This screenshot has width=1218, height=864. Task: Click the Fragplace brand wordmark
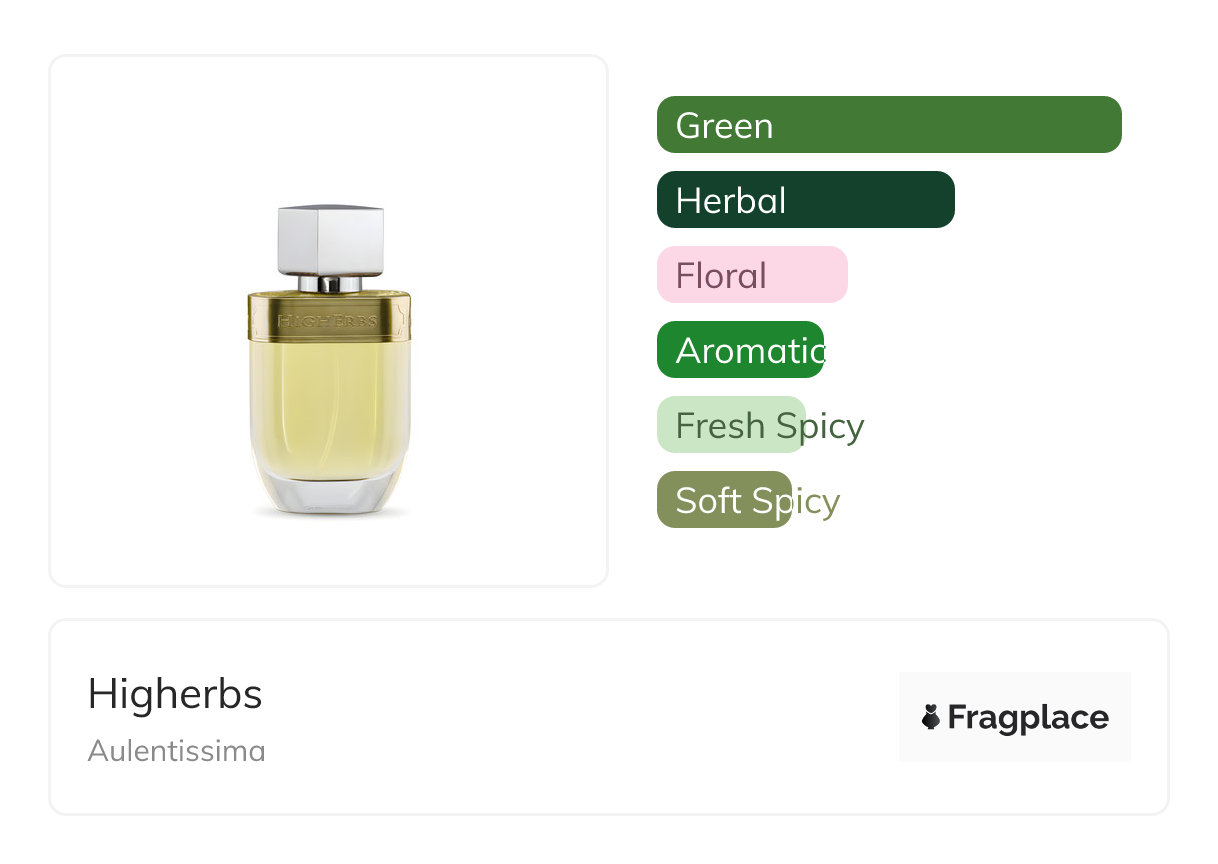(x=1028, y=717)
